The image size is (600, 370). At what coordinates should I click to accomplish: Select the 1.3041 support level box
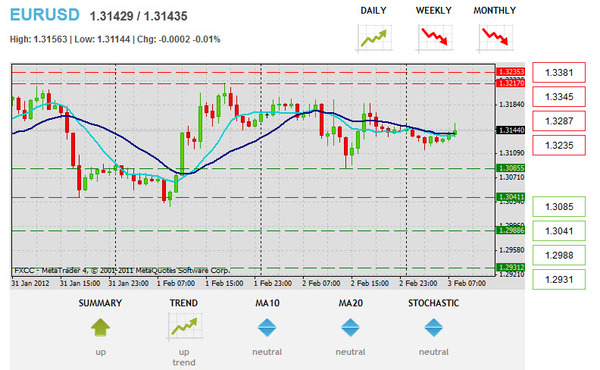tap(559, 231)
